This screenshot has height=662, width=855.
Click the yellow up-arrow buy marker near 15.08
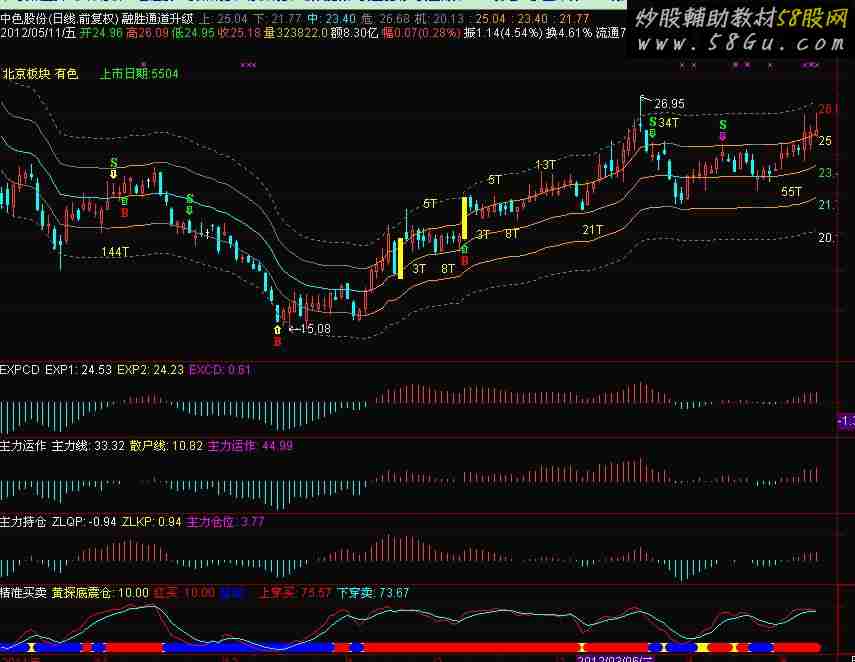[x=277, y=330]
